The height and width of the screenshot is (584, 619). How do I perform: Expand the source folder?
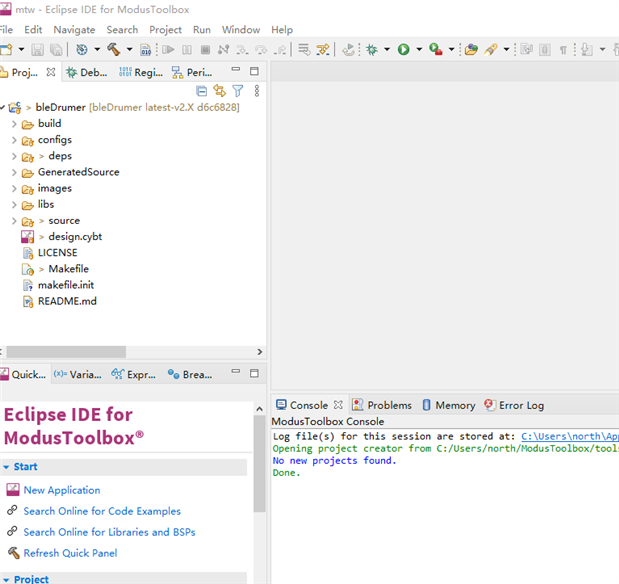pyautogui.click(x=14, y=221)
